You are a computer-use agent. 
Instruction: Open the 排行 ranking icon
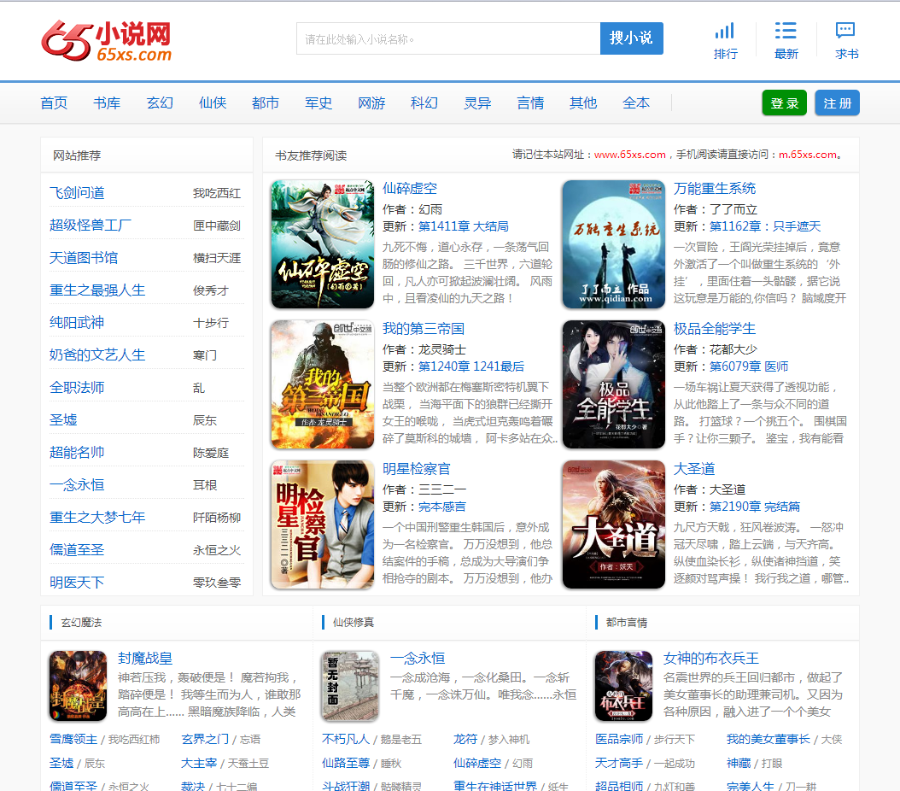725,41
